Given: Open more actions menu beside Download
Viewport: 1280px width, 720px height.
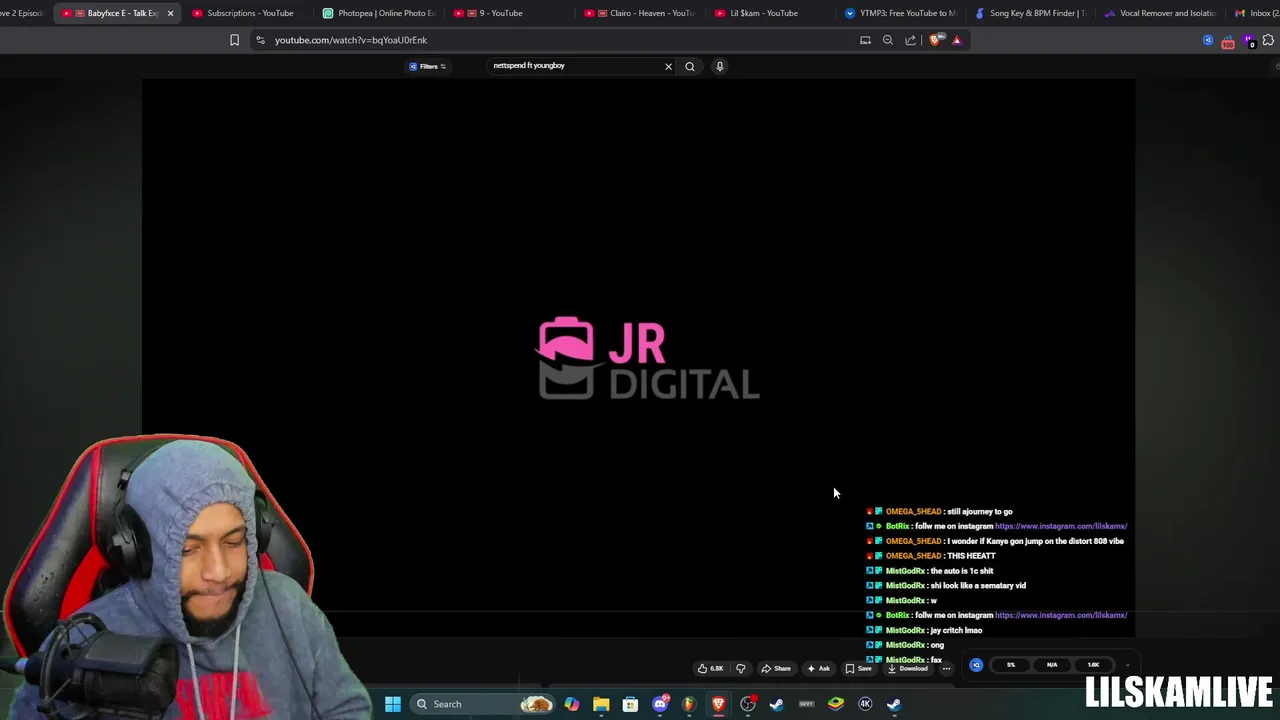Looking at the screenshot, I should pos(946,668).
